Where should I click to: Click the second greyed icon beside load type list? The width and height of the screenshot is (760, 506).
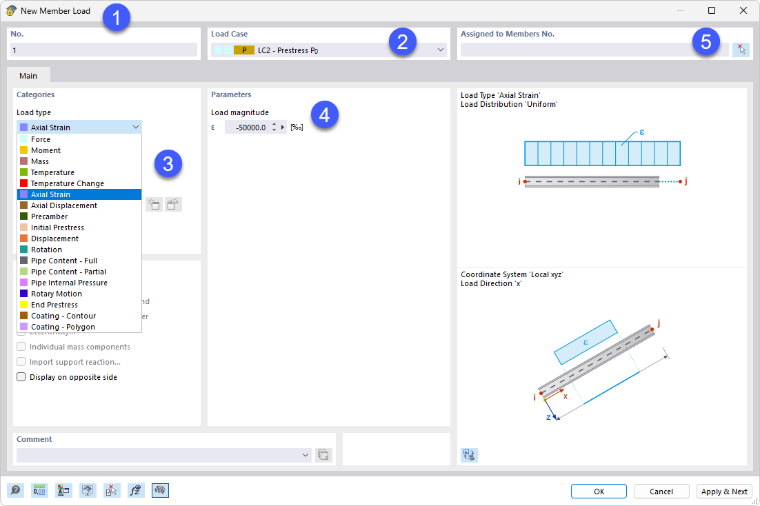tap(173, 205)
